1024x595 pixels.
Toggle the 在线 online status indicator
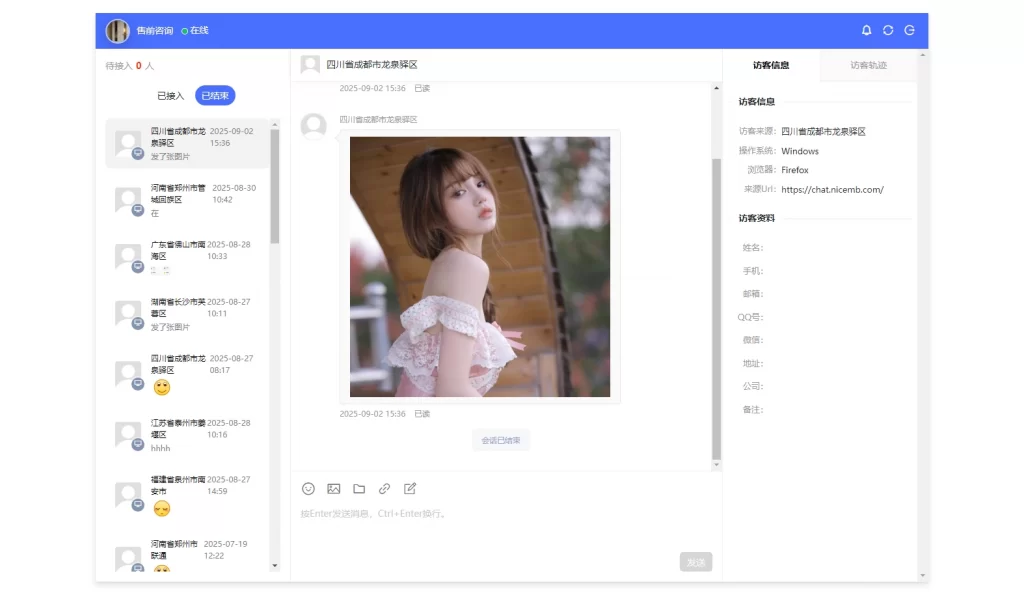click(196, 30)
